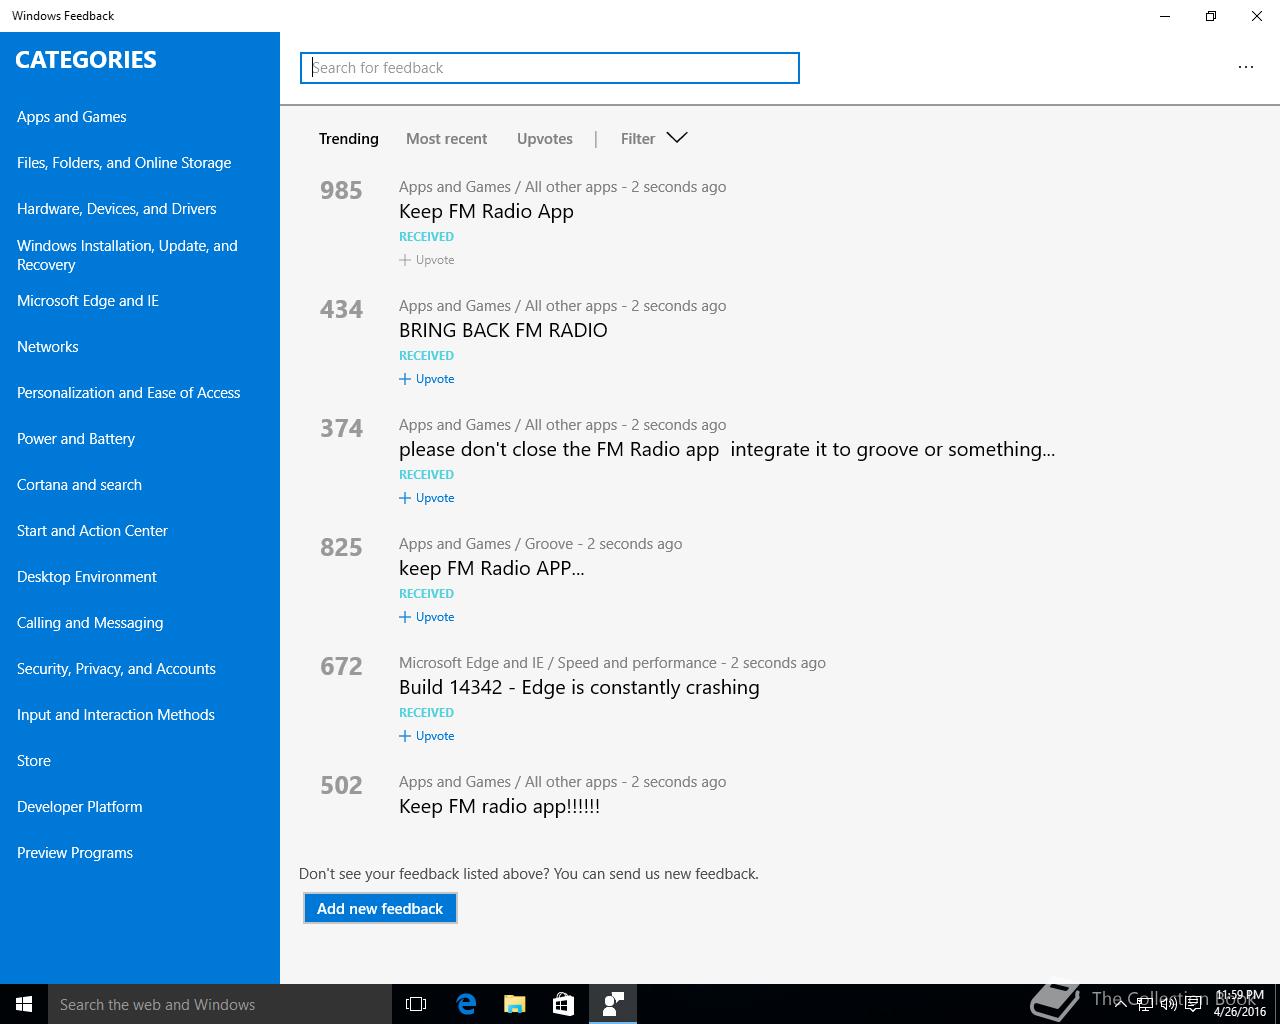Click the Add new feedback button
1280x1024 pixels.
(380, 908)
